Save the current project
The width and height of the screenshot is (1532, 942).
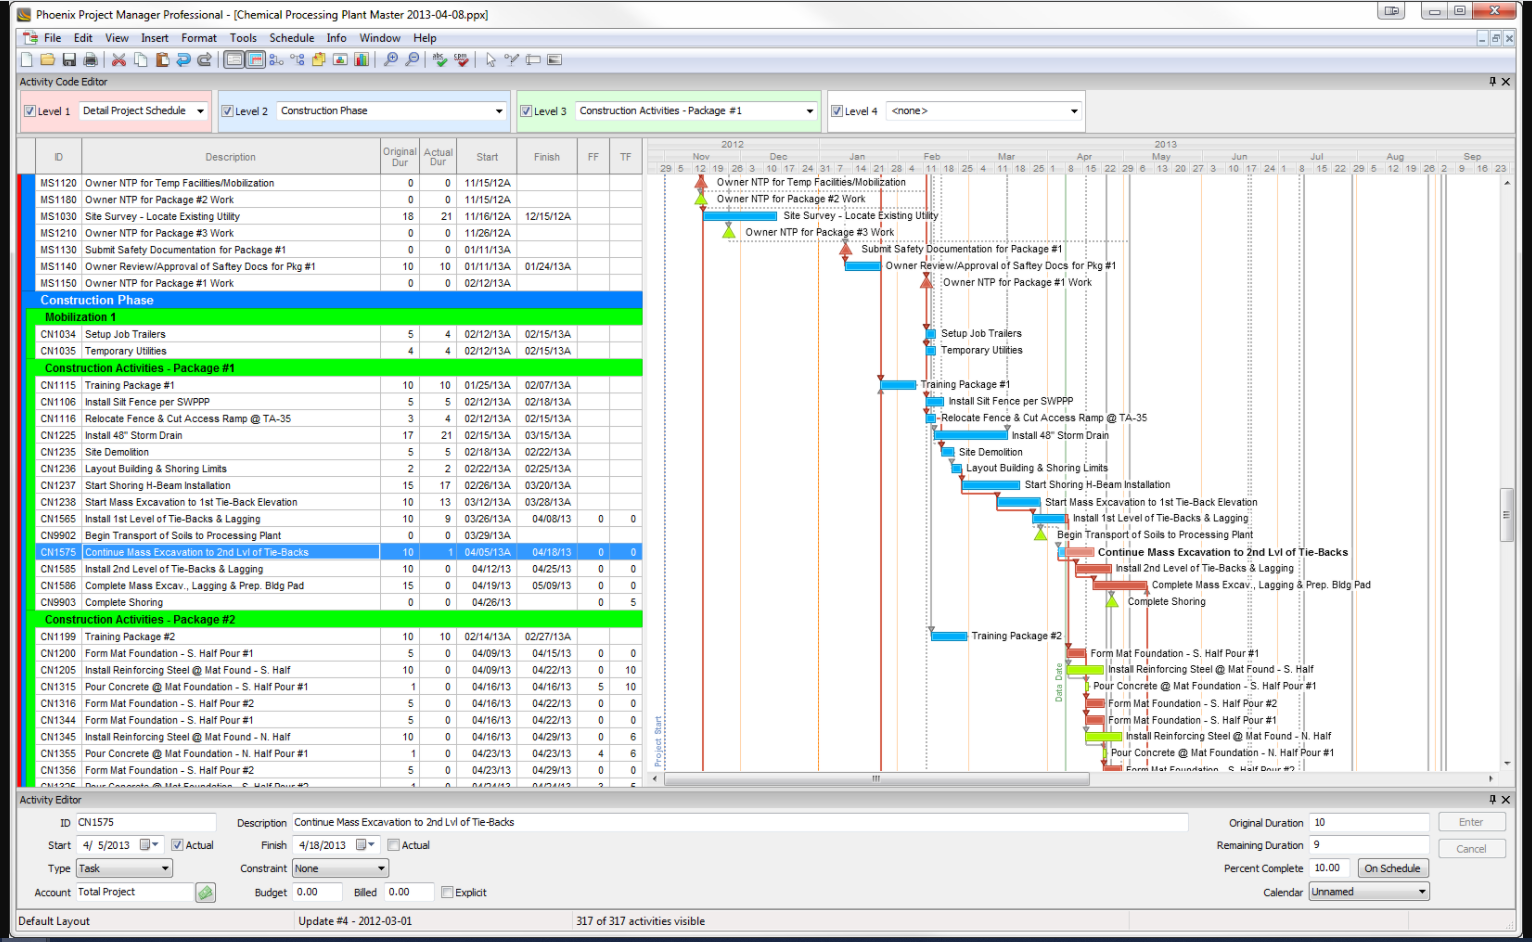coord(69,59)
